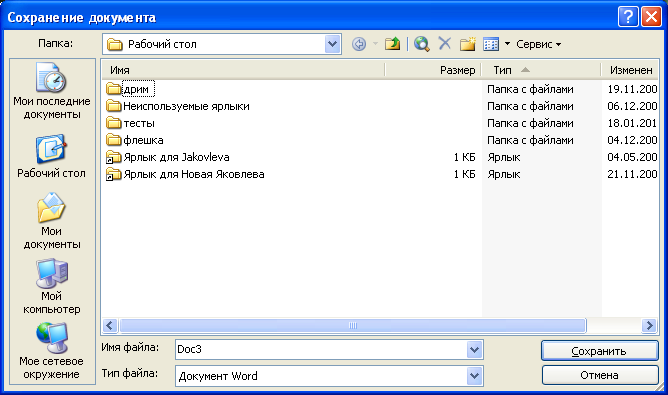Screen dimensions: 668x395
Task: Close the Сохранение документа dialog
Action: pos(651,17)
